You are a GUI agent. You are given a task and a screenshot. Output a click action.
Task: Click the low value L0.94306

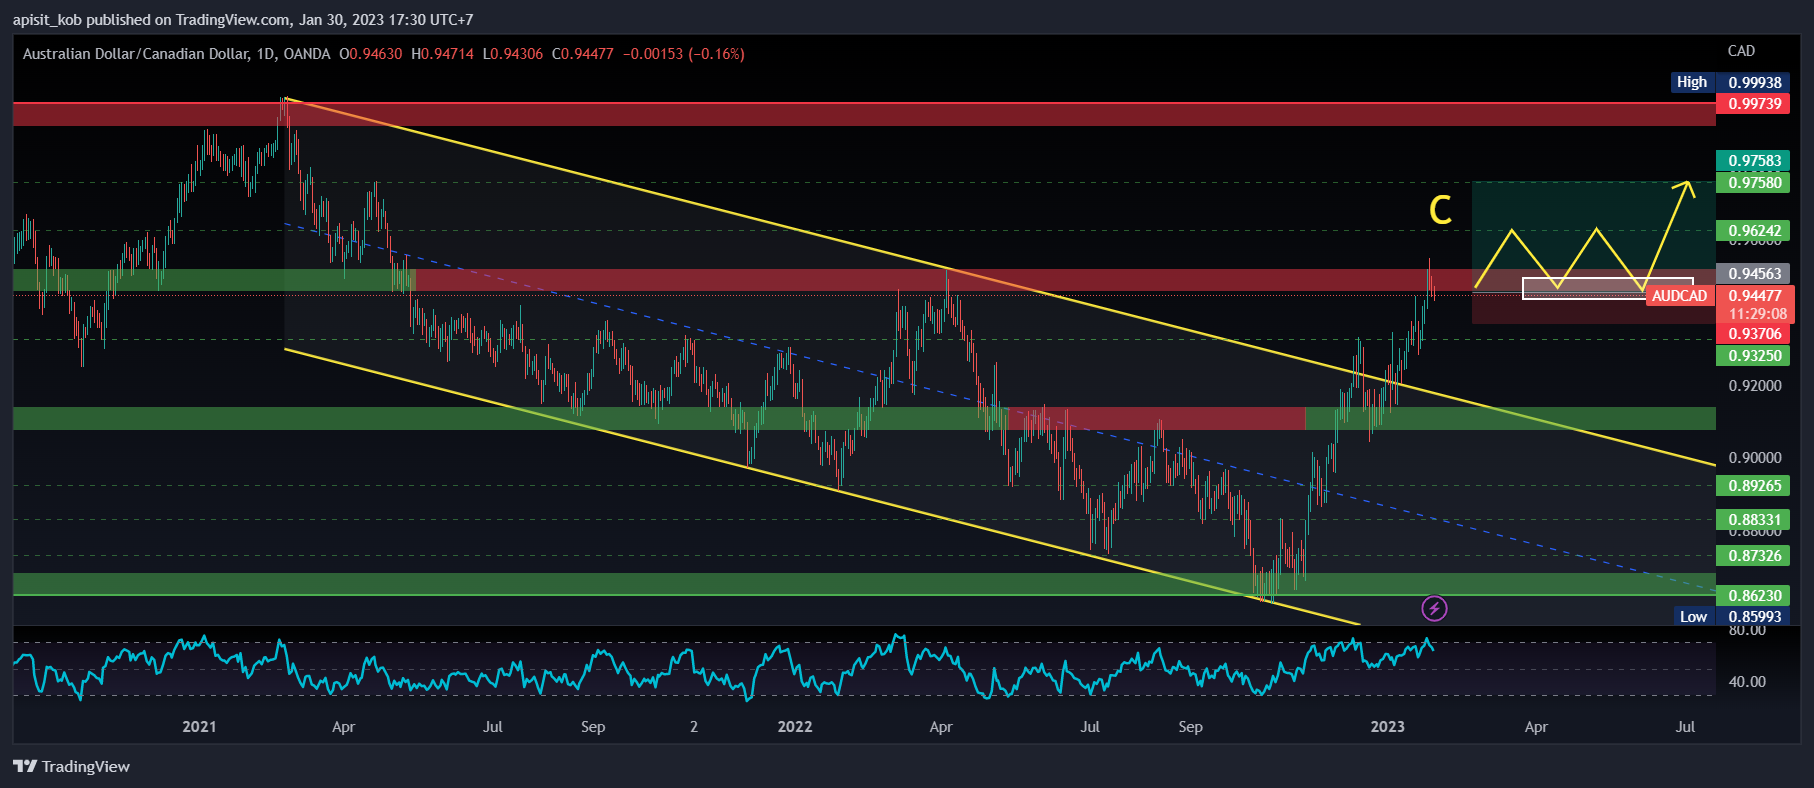(512, 54)
